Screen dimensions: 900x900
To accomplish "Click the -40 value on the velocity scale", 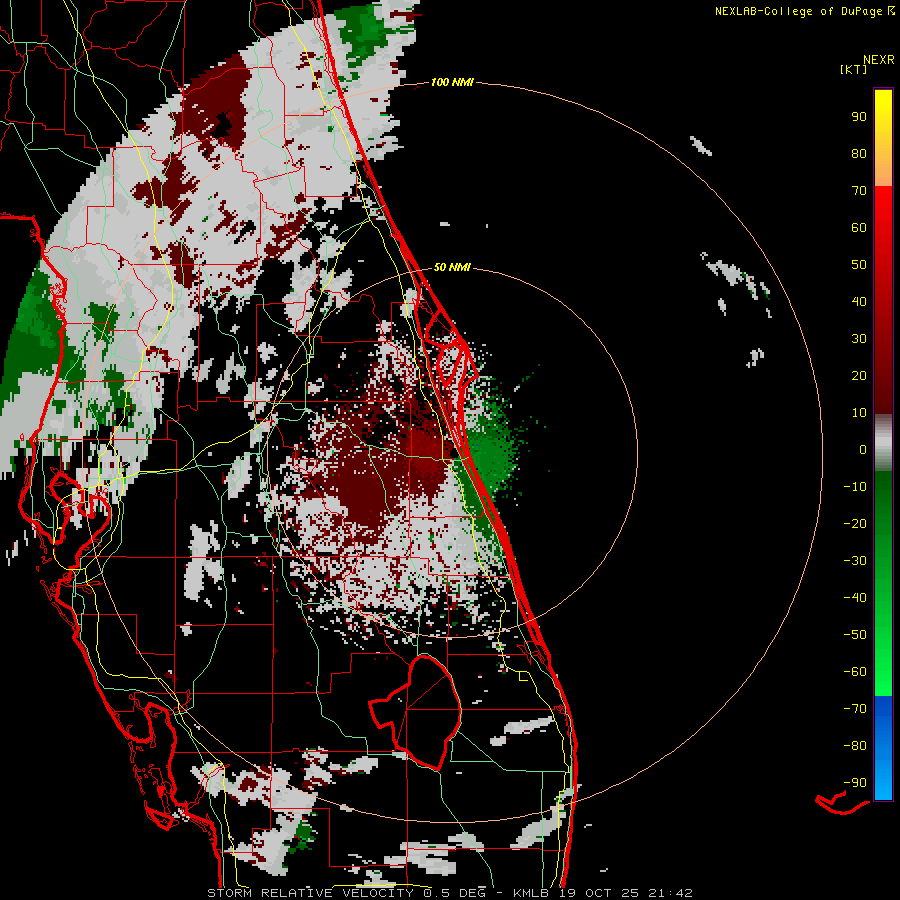I will click(855, 598).
